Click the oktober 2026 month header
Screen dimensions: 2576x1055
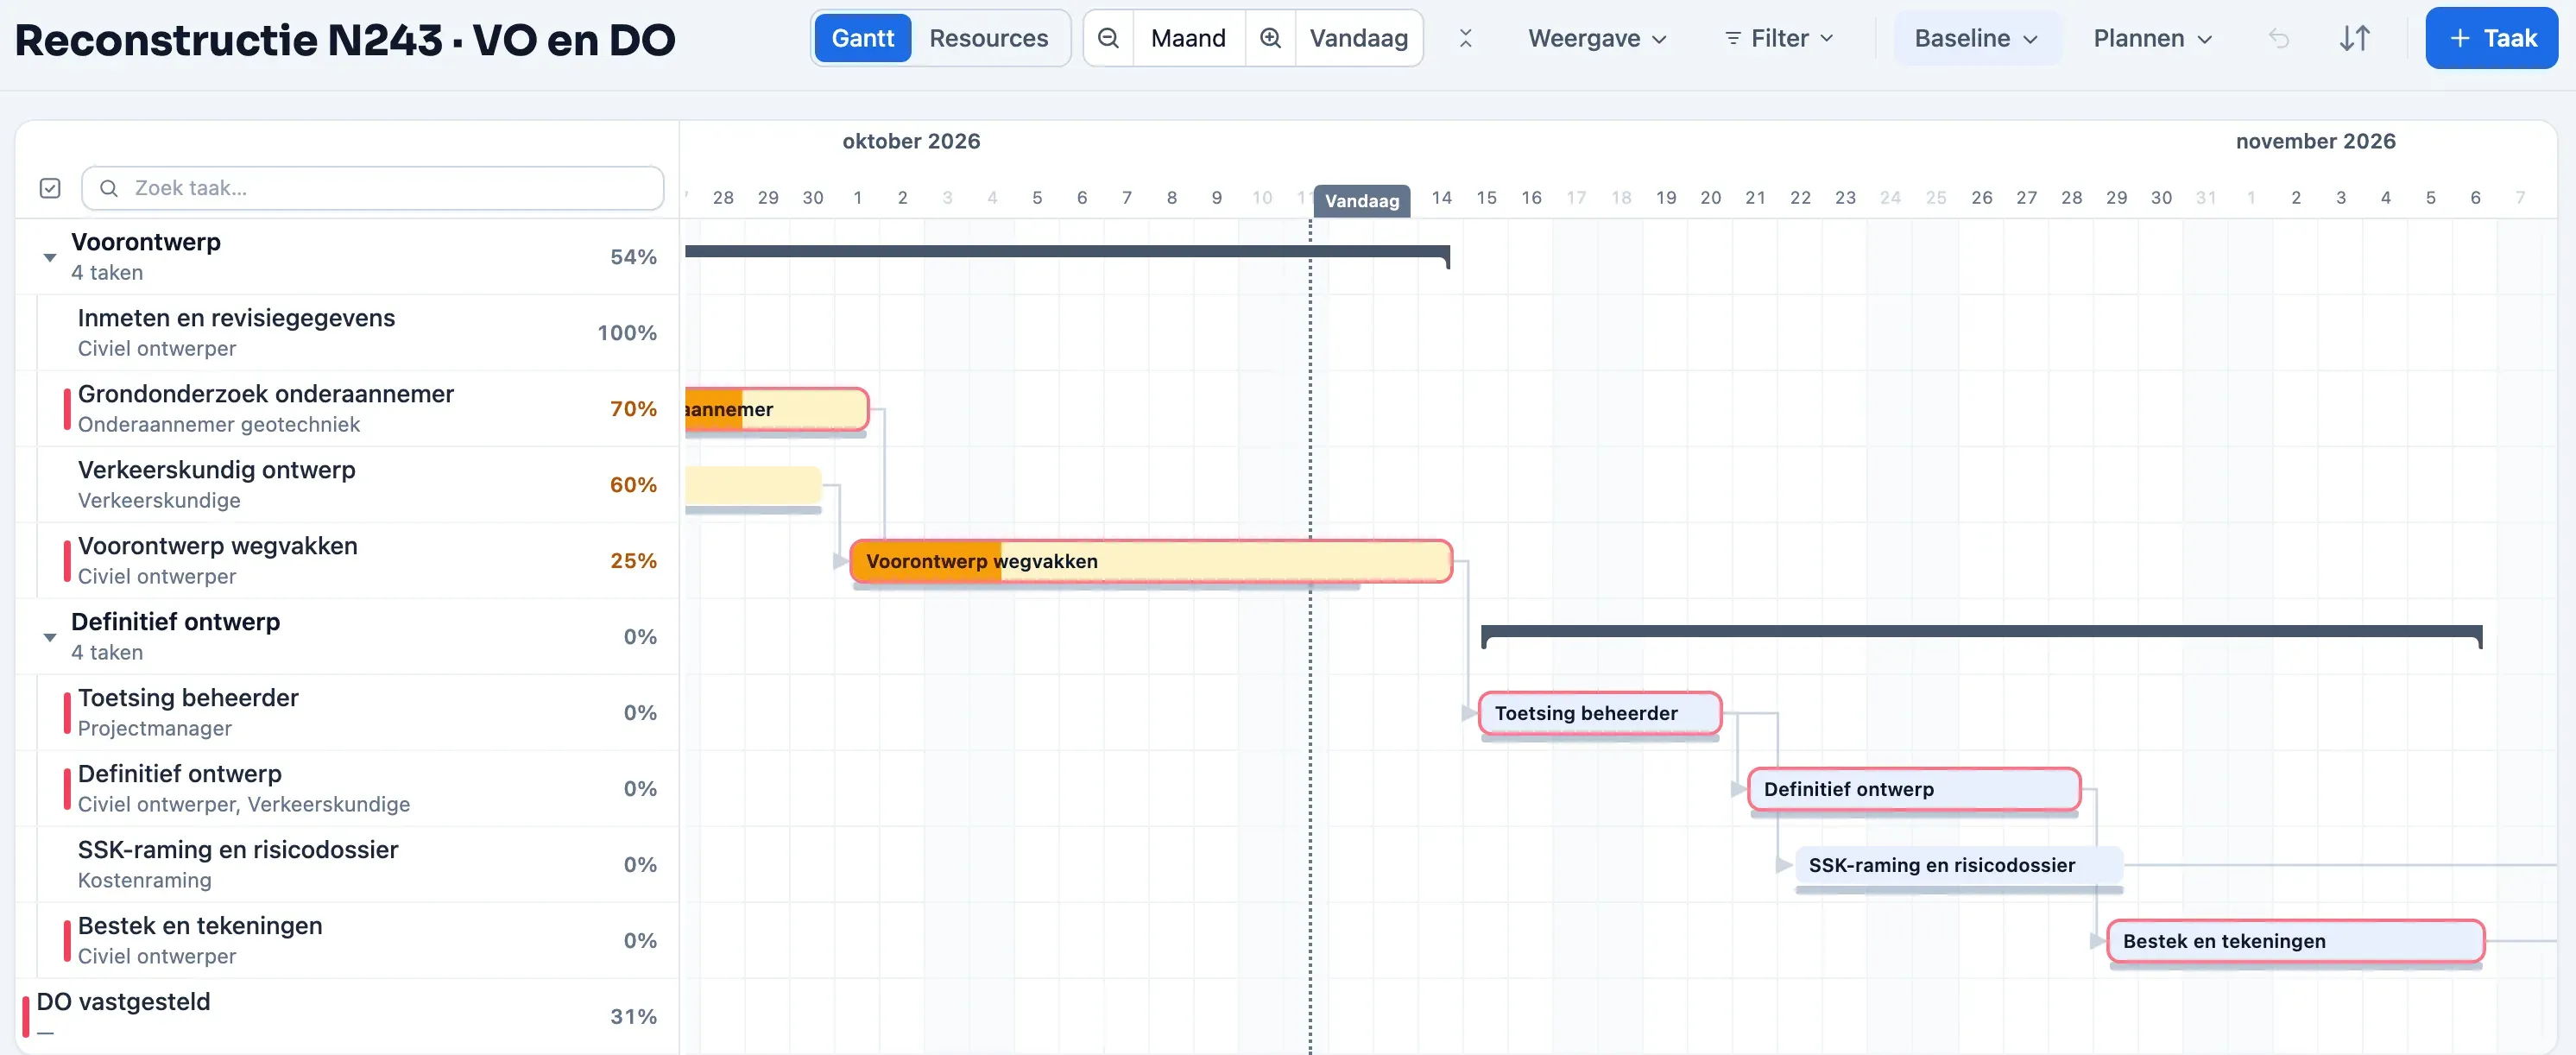coord(911,141)
